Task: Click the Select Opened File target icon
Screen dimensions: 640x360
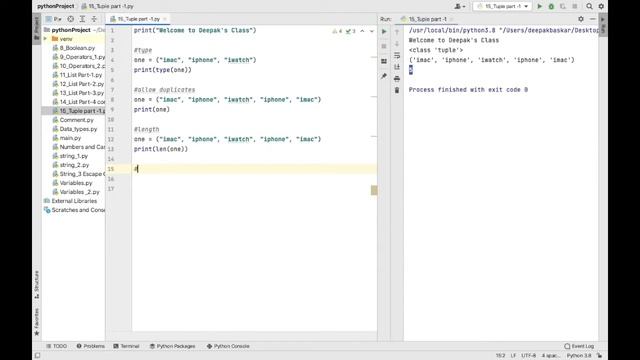Action: (71, 19)
